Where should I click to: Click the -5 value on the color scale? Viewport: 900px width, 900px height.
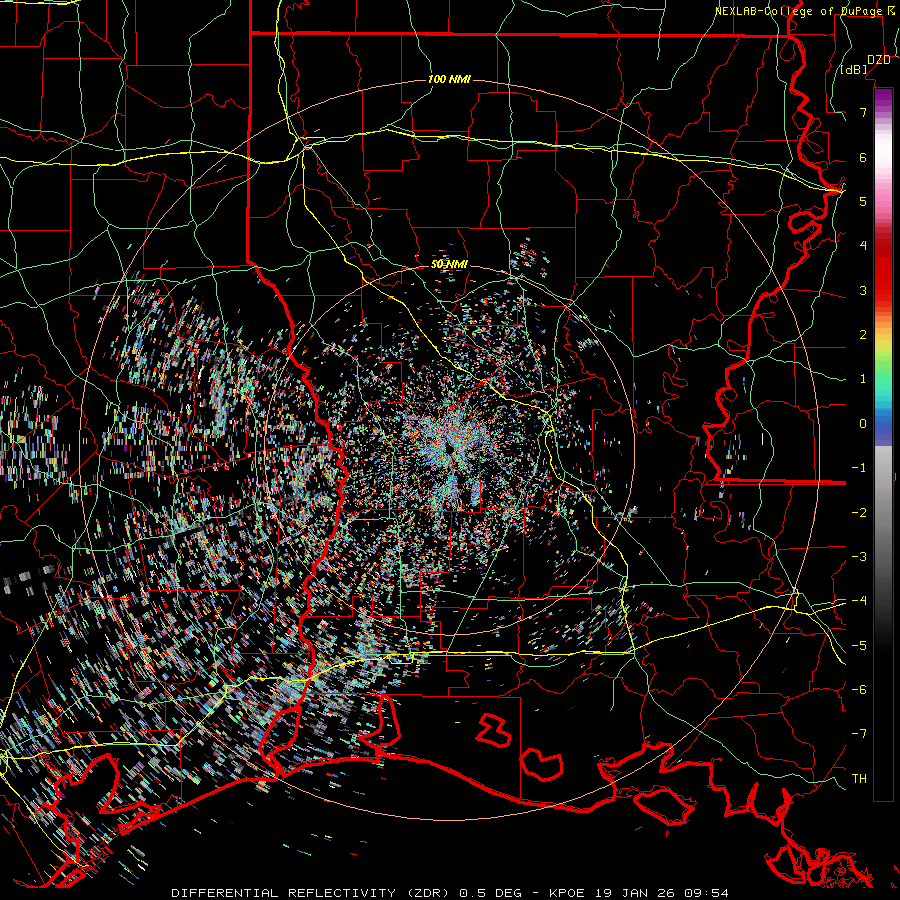pyautogui.click(x=859, y=646)
